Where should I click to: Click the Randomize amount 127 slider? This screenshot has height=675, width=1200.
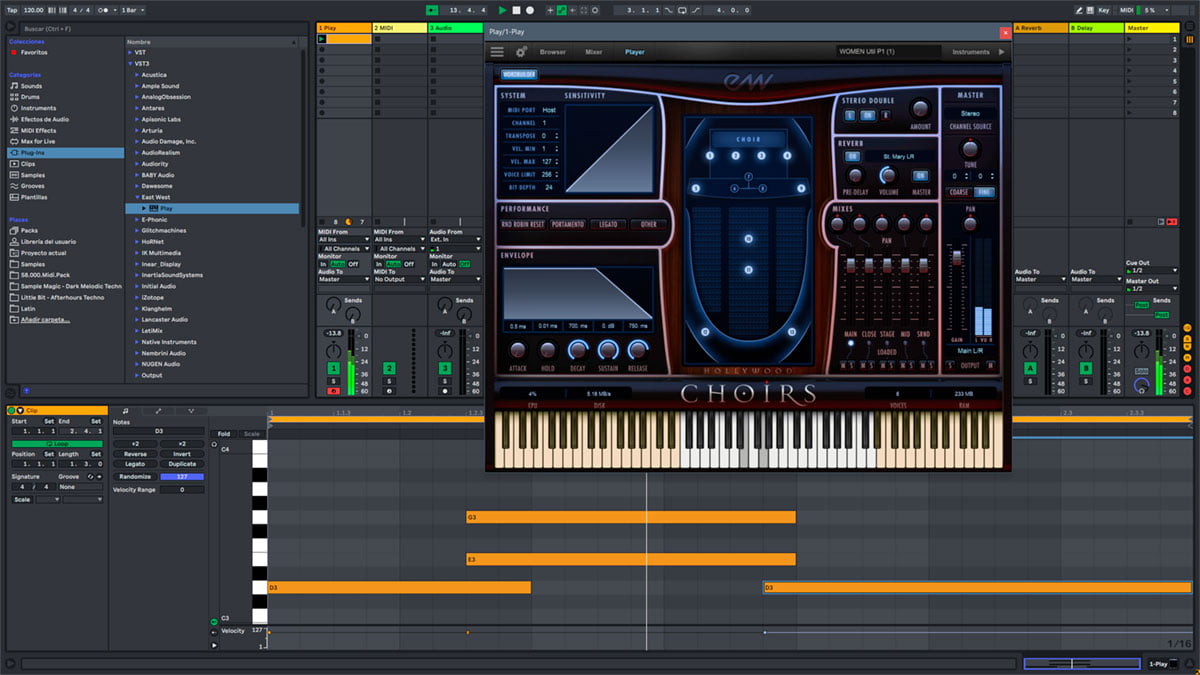click(x=182, y=477)
